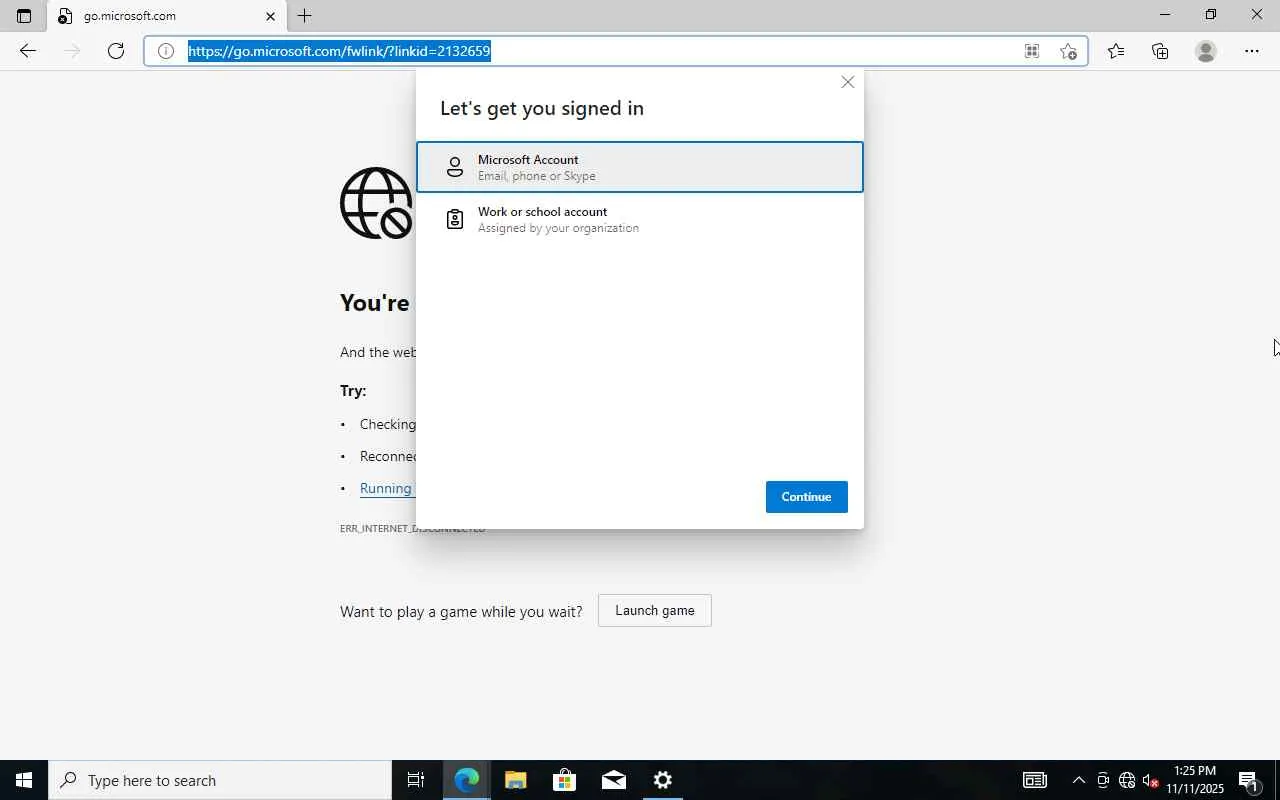Open Edge Settings and more menu

[1252, 51]
